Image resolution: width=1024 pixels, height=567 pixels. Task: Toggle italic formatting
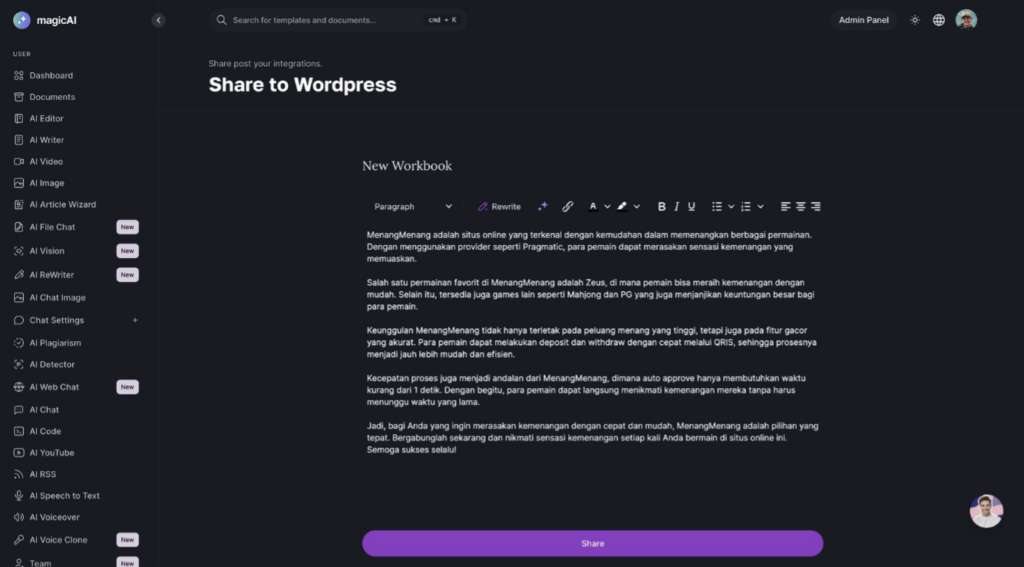pos(677,206)
